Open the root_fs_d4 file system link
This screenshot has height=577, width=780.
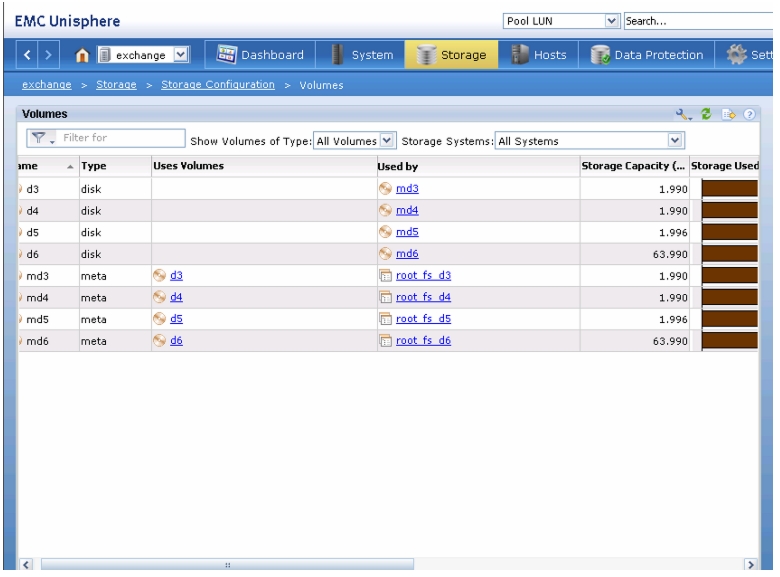(423, 297)
